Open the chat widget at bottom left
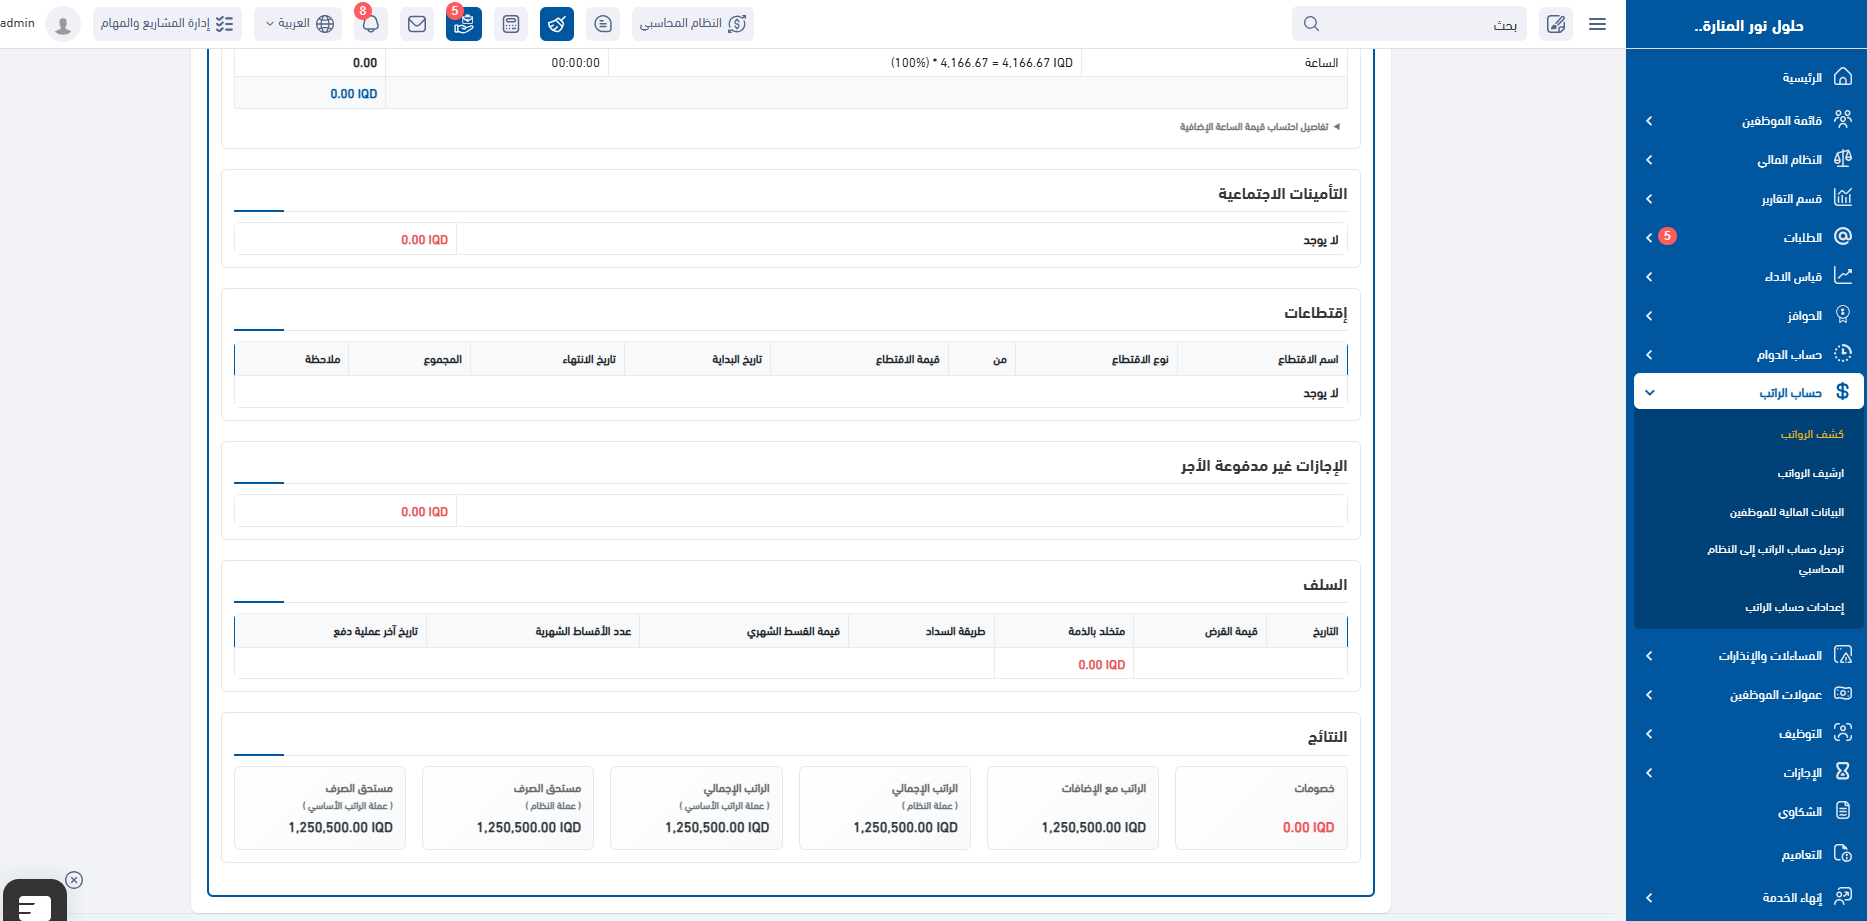Image resolution: width=1867 pixels, height=921 pixels. tap(35, 902)
